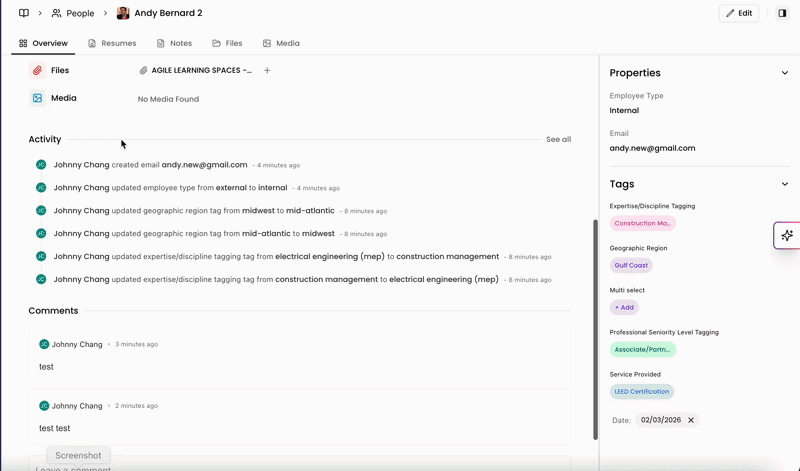Click Andy Bernard profile avatar
The image size is (800, 471).
point(122,13)
